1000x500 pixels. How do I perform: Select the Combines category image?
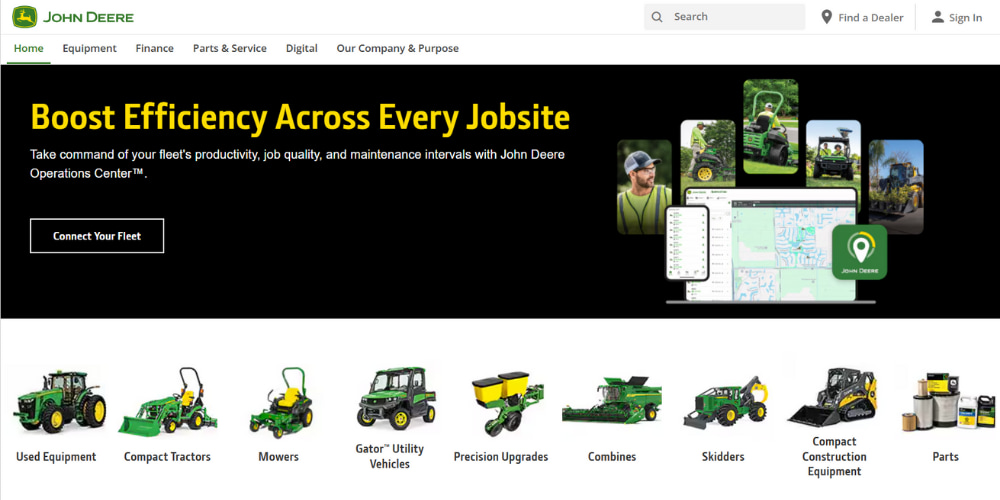(x=611, y=402)
